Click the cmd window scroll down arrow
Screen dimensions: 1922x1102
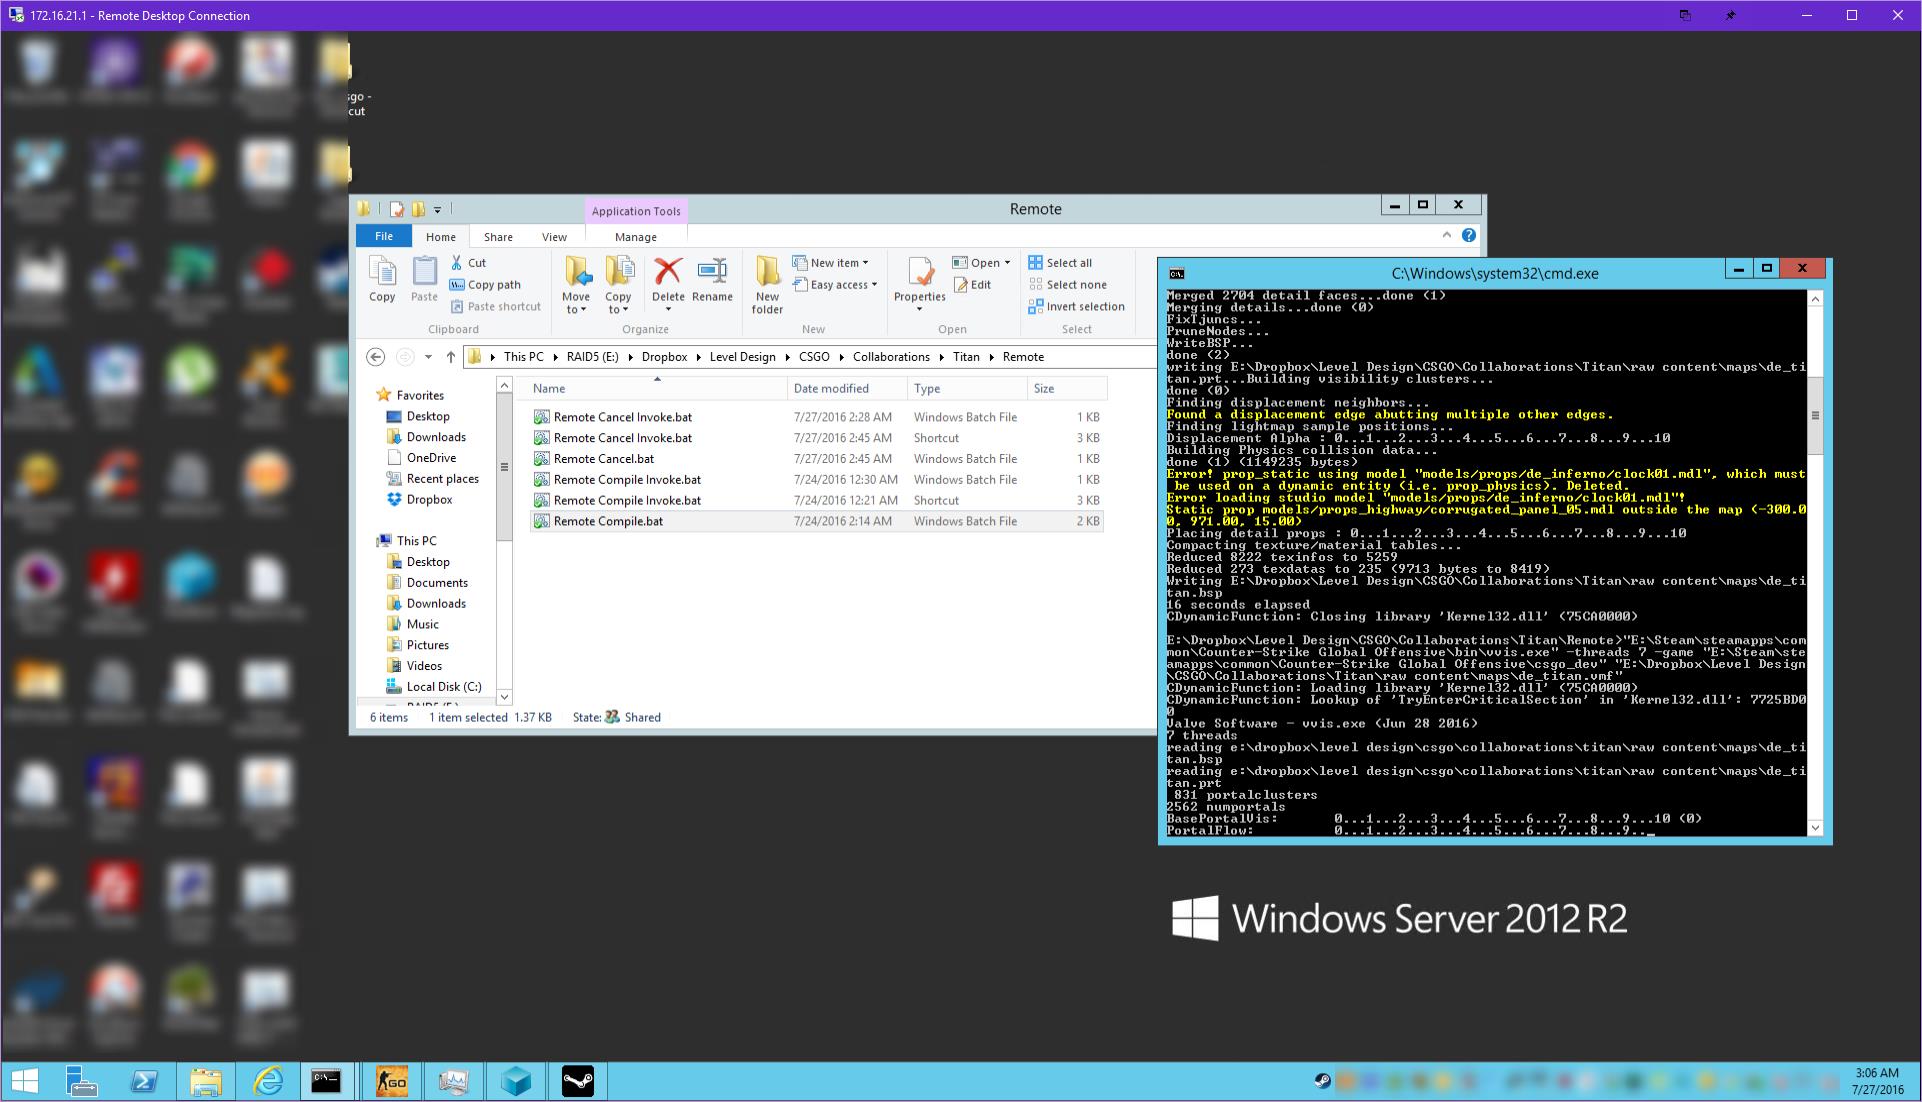click(x=1815, y=827)
